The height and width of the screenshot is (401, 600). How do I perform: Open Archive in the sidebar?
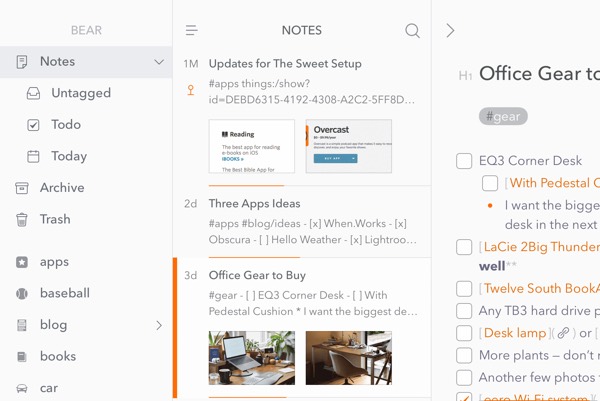tap(62, 188)
